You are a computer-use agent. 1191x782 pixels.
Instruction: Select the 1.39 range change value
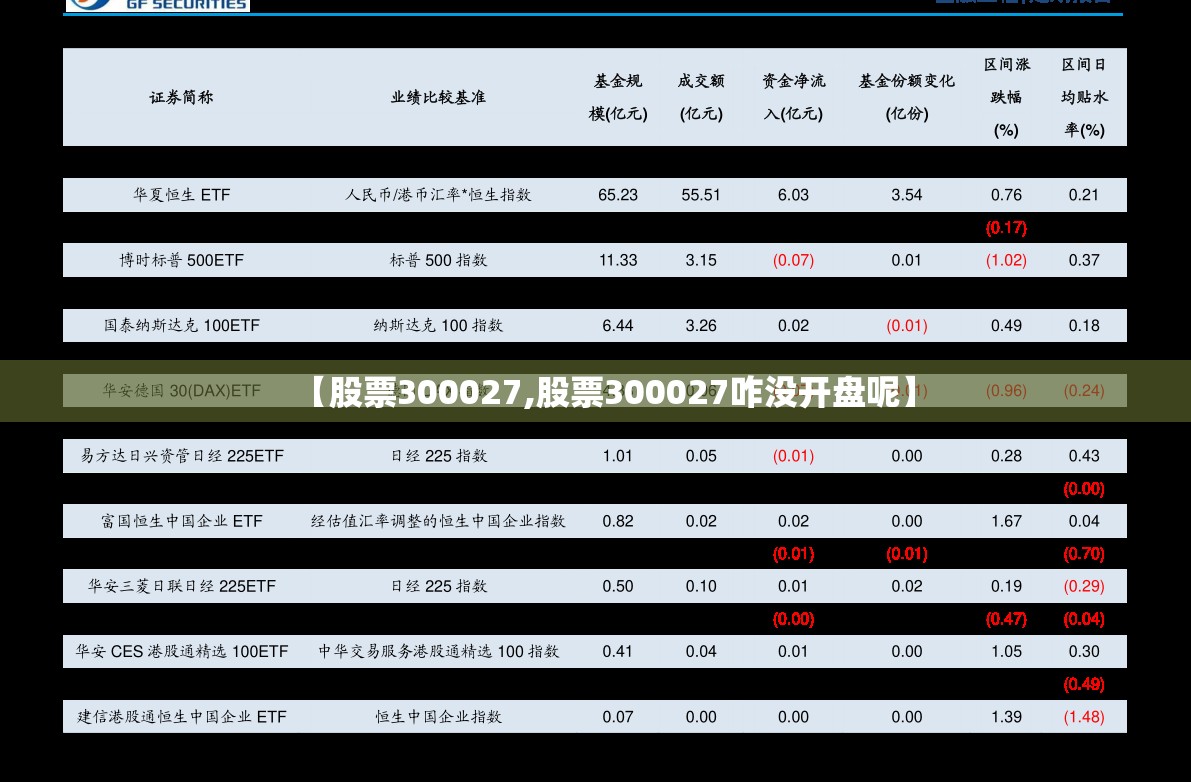(x=1006, y=717)
